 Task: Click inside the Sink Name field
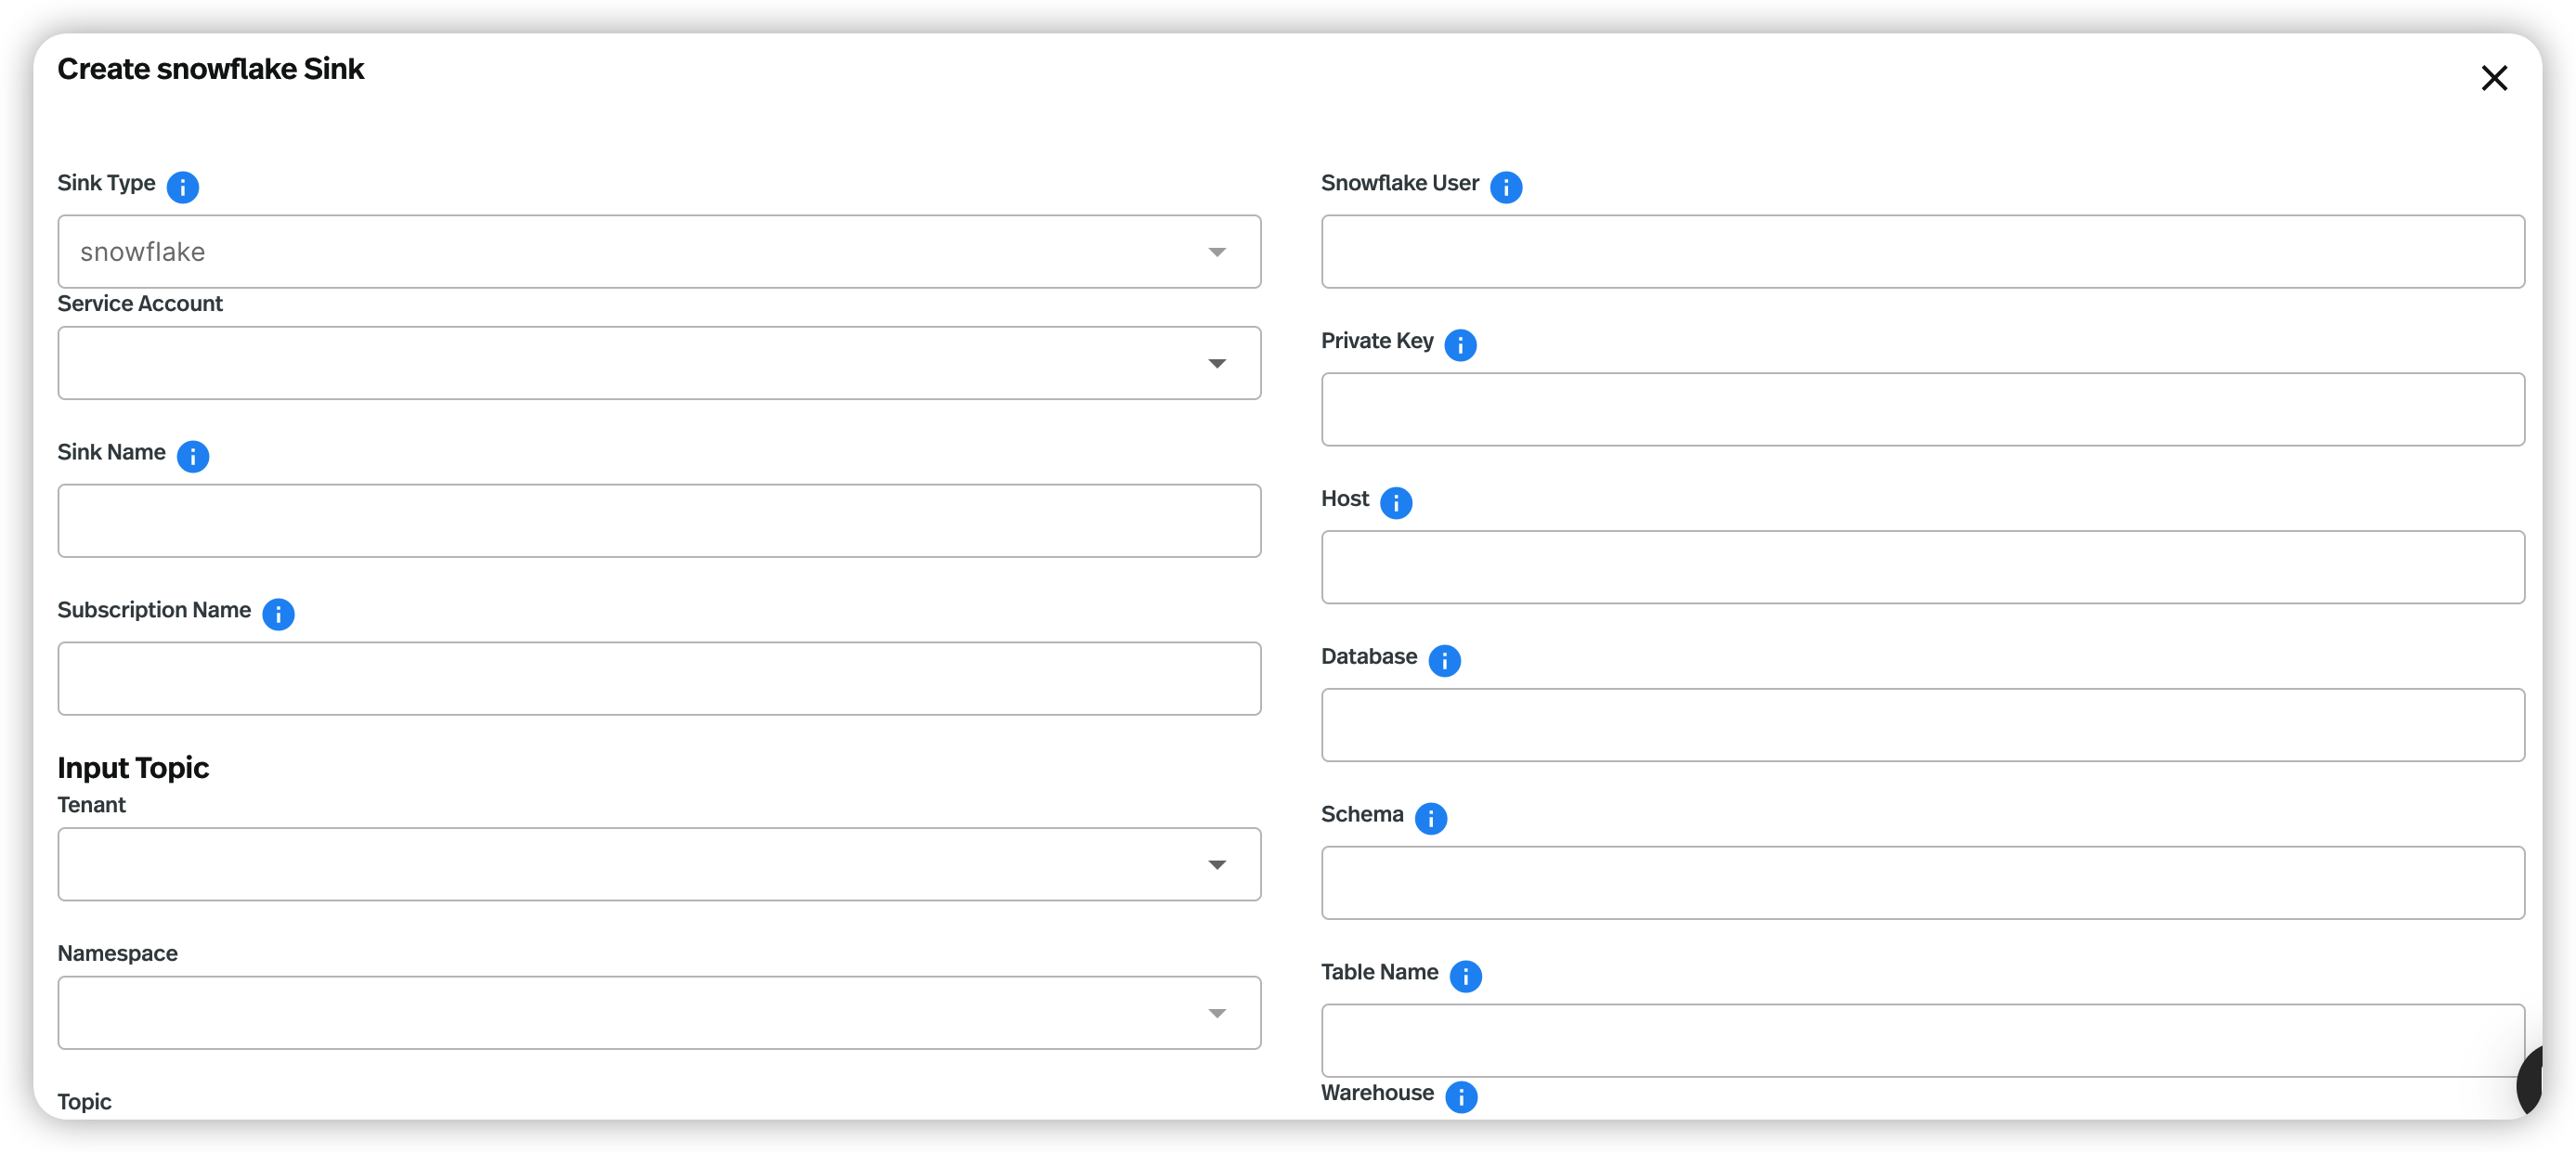pyautogui.click(x=660, y=520)
